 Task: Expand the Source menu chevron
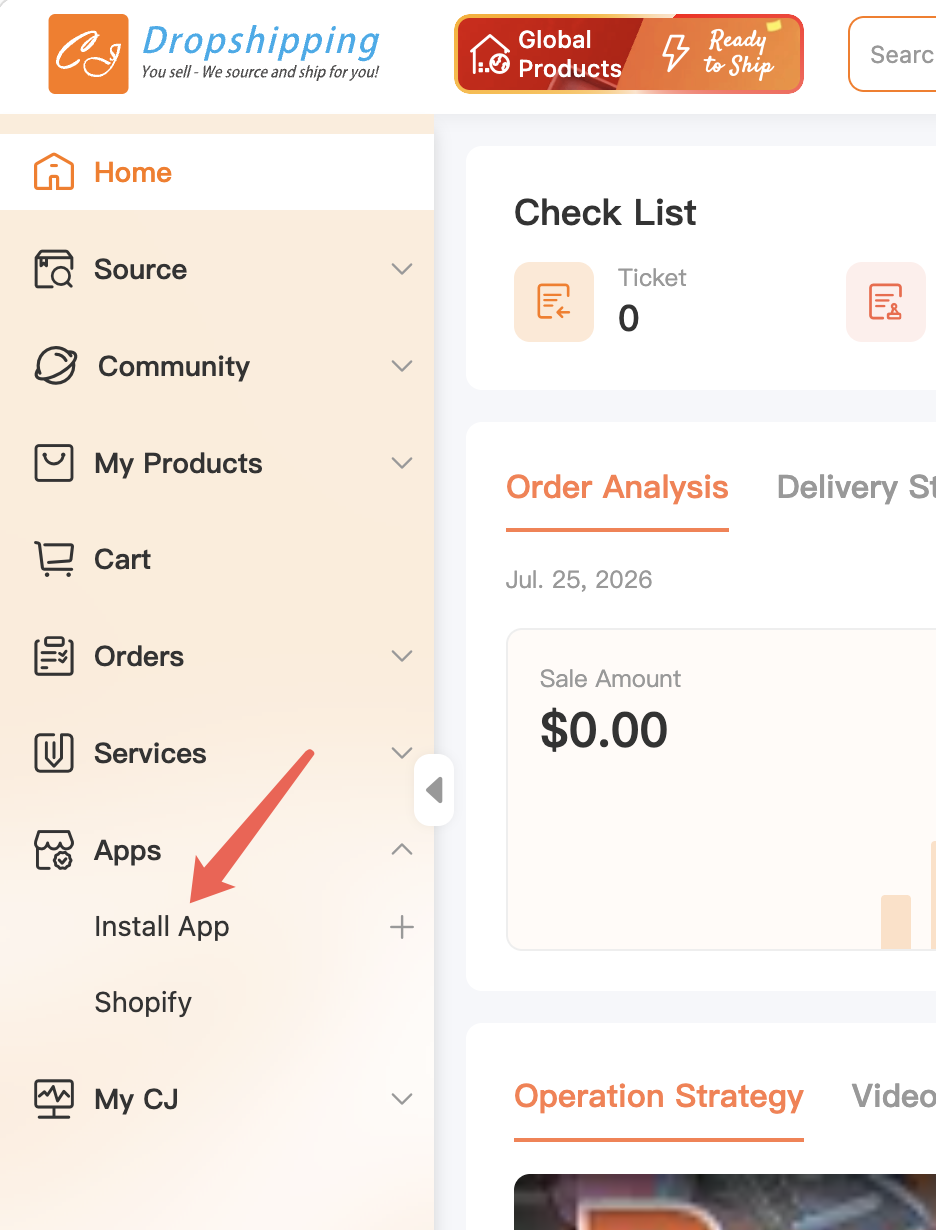click(x=402, y=269)
